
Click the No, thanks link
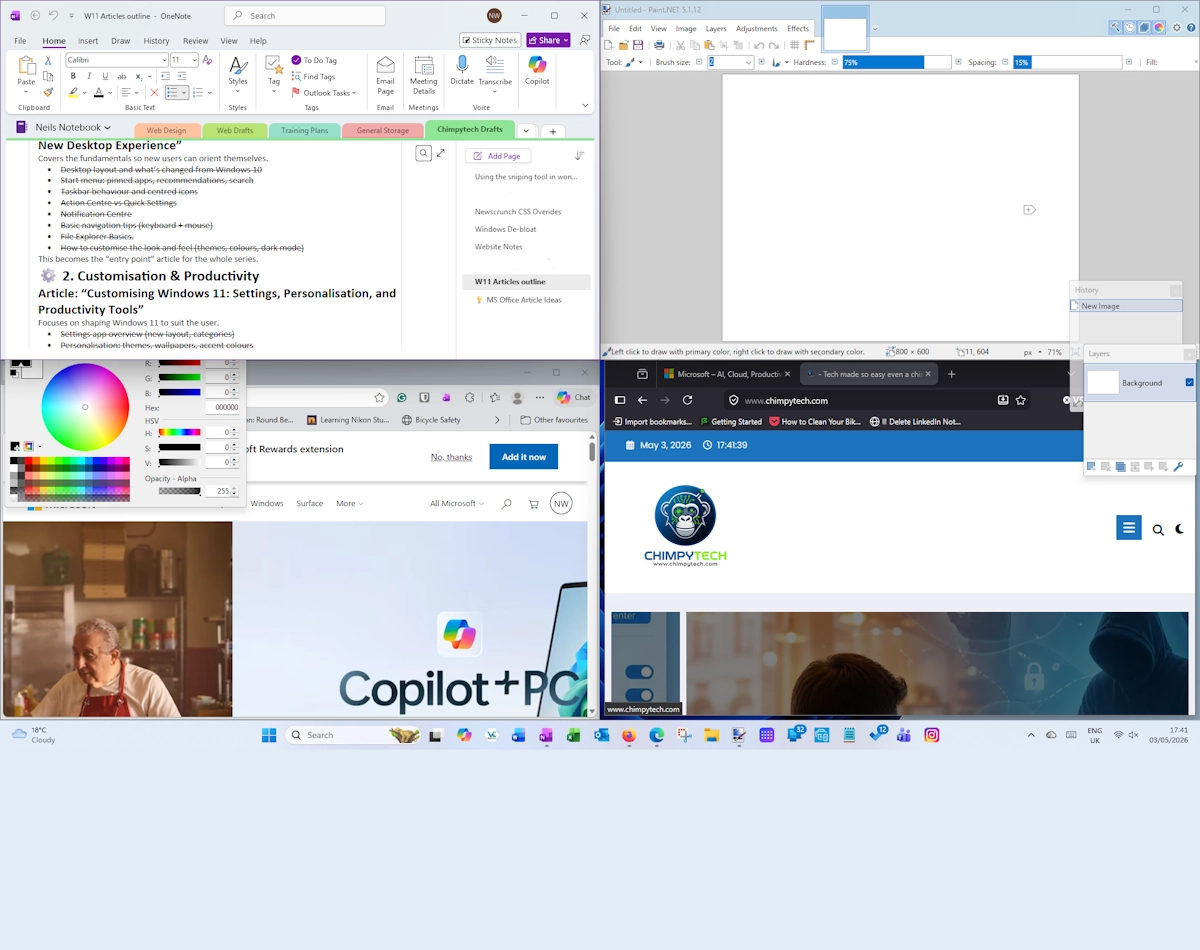451,457
